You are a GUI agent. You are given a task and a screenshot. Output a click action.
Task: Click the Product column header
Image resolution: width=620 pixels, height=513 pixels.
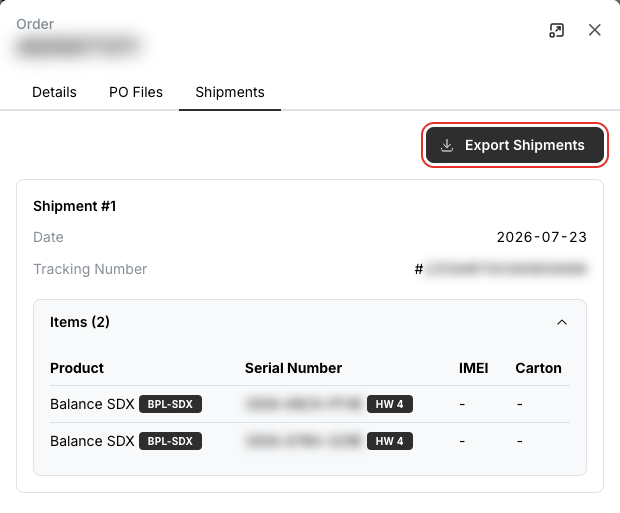(77, 368)
